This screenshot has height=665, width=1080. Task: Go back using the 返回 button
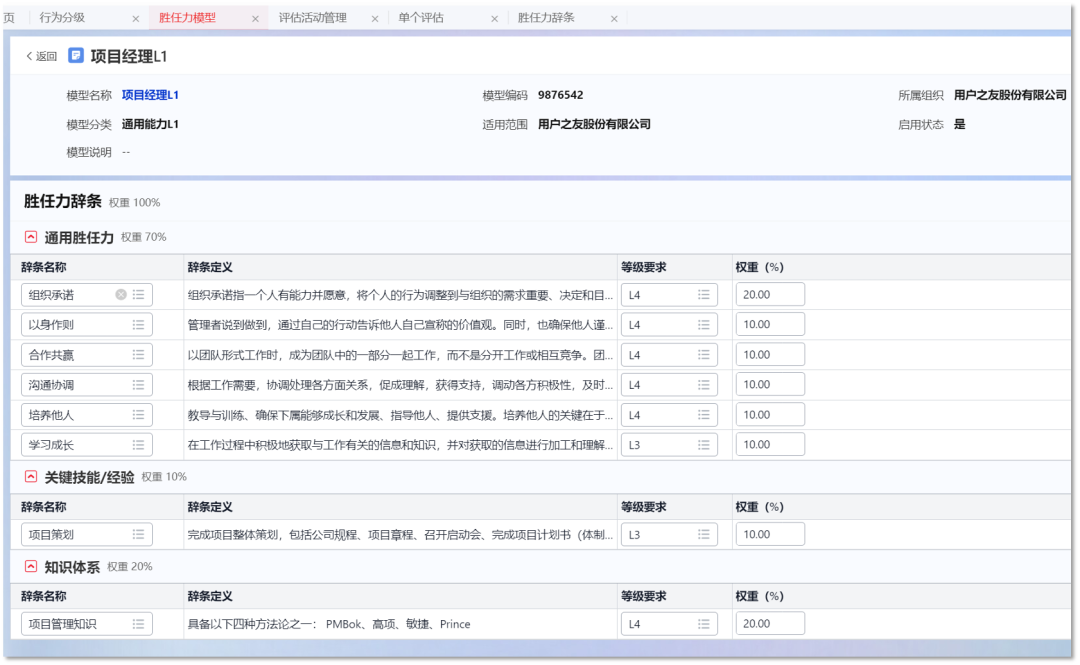[41, 56]
